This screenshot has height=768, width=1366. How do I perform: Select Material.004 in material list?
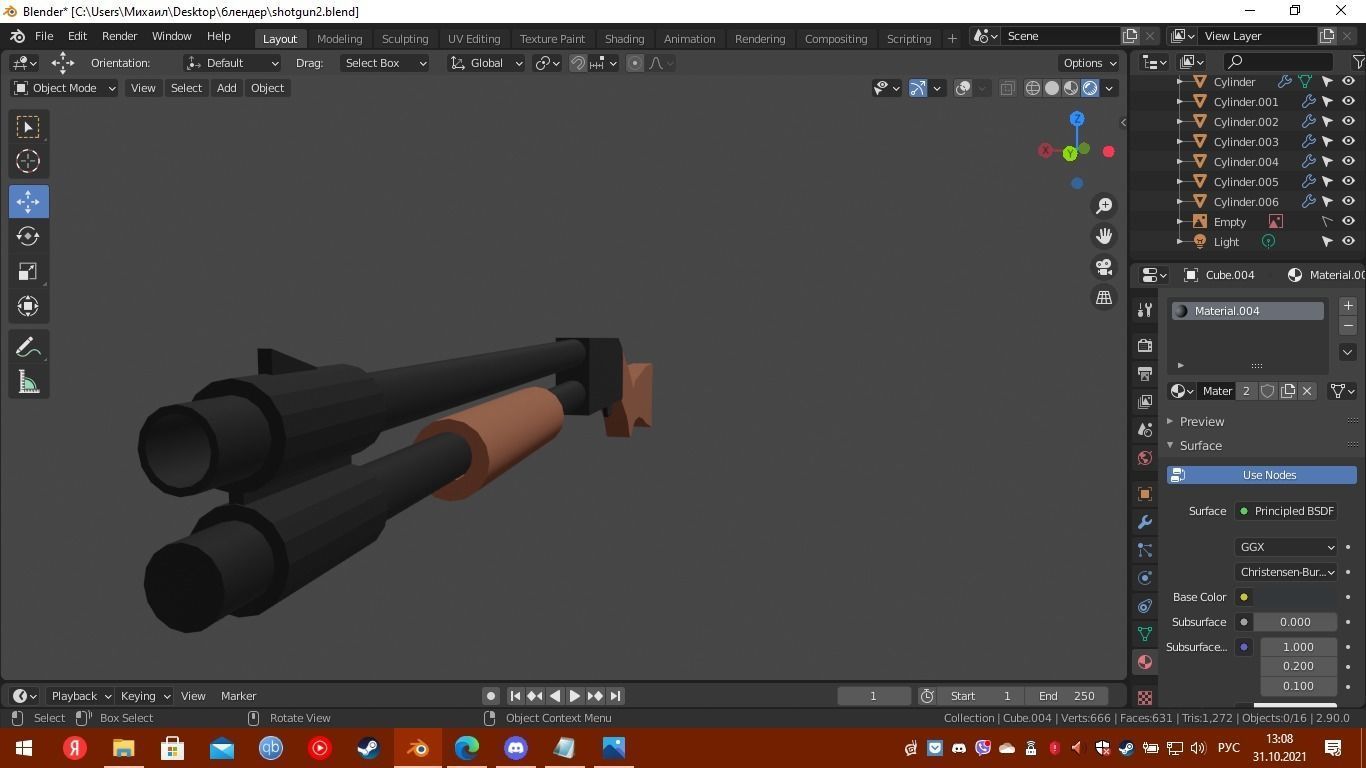point(1248,311)
